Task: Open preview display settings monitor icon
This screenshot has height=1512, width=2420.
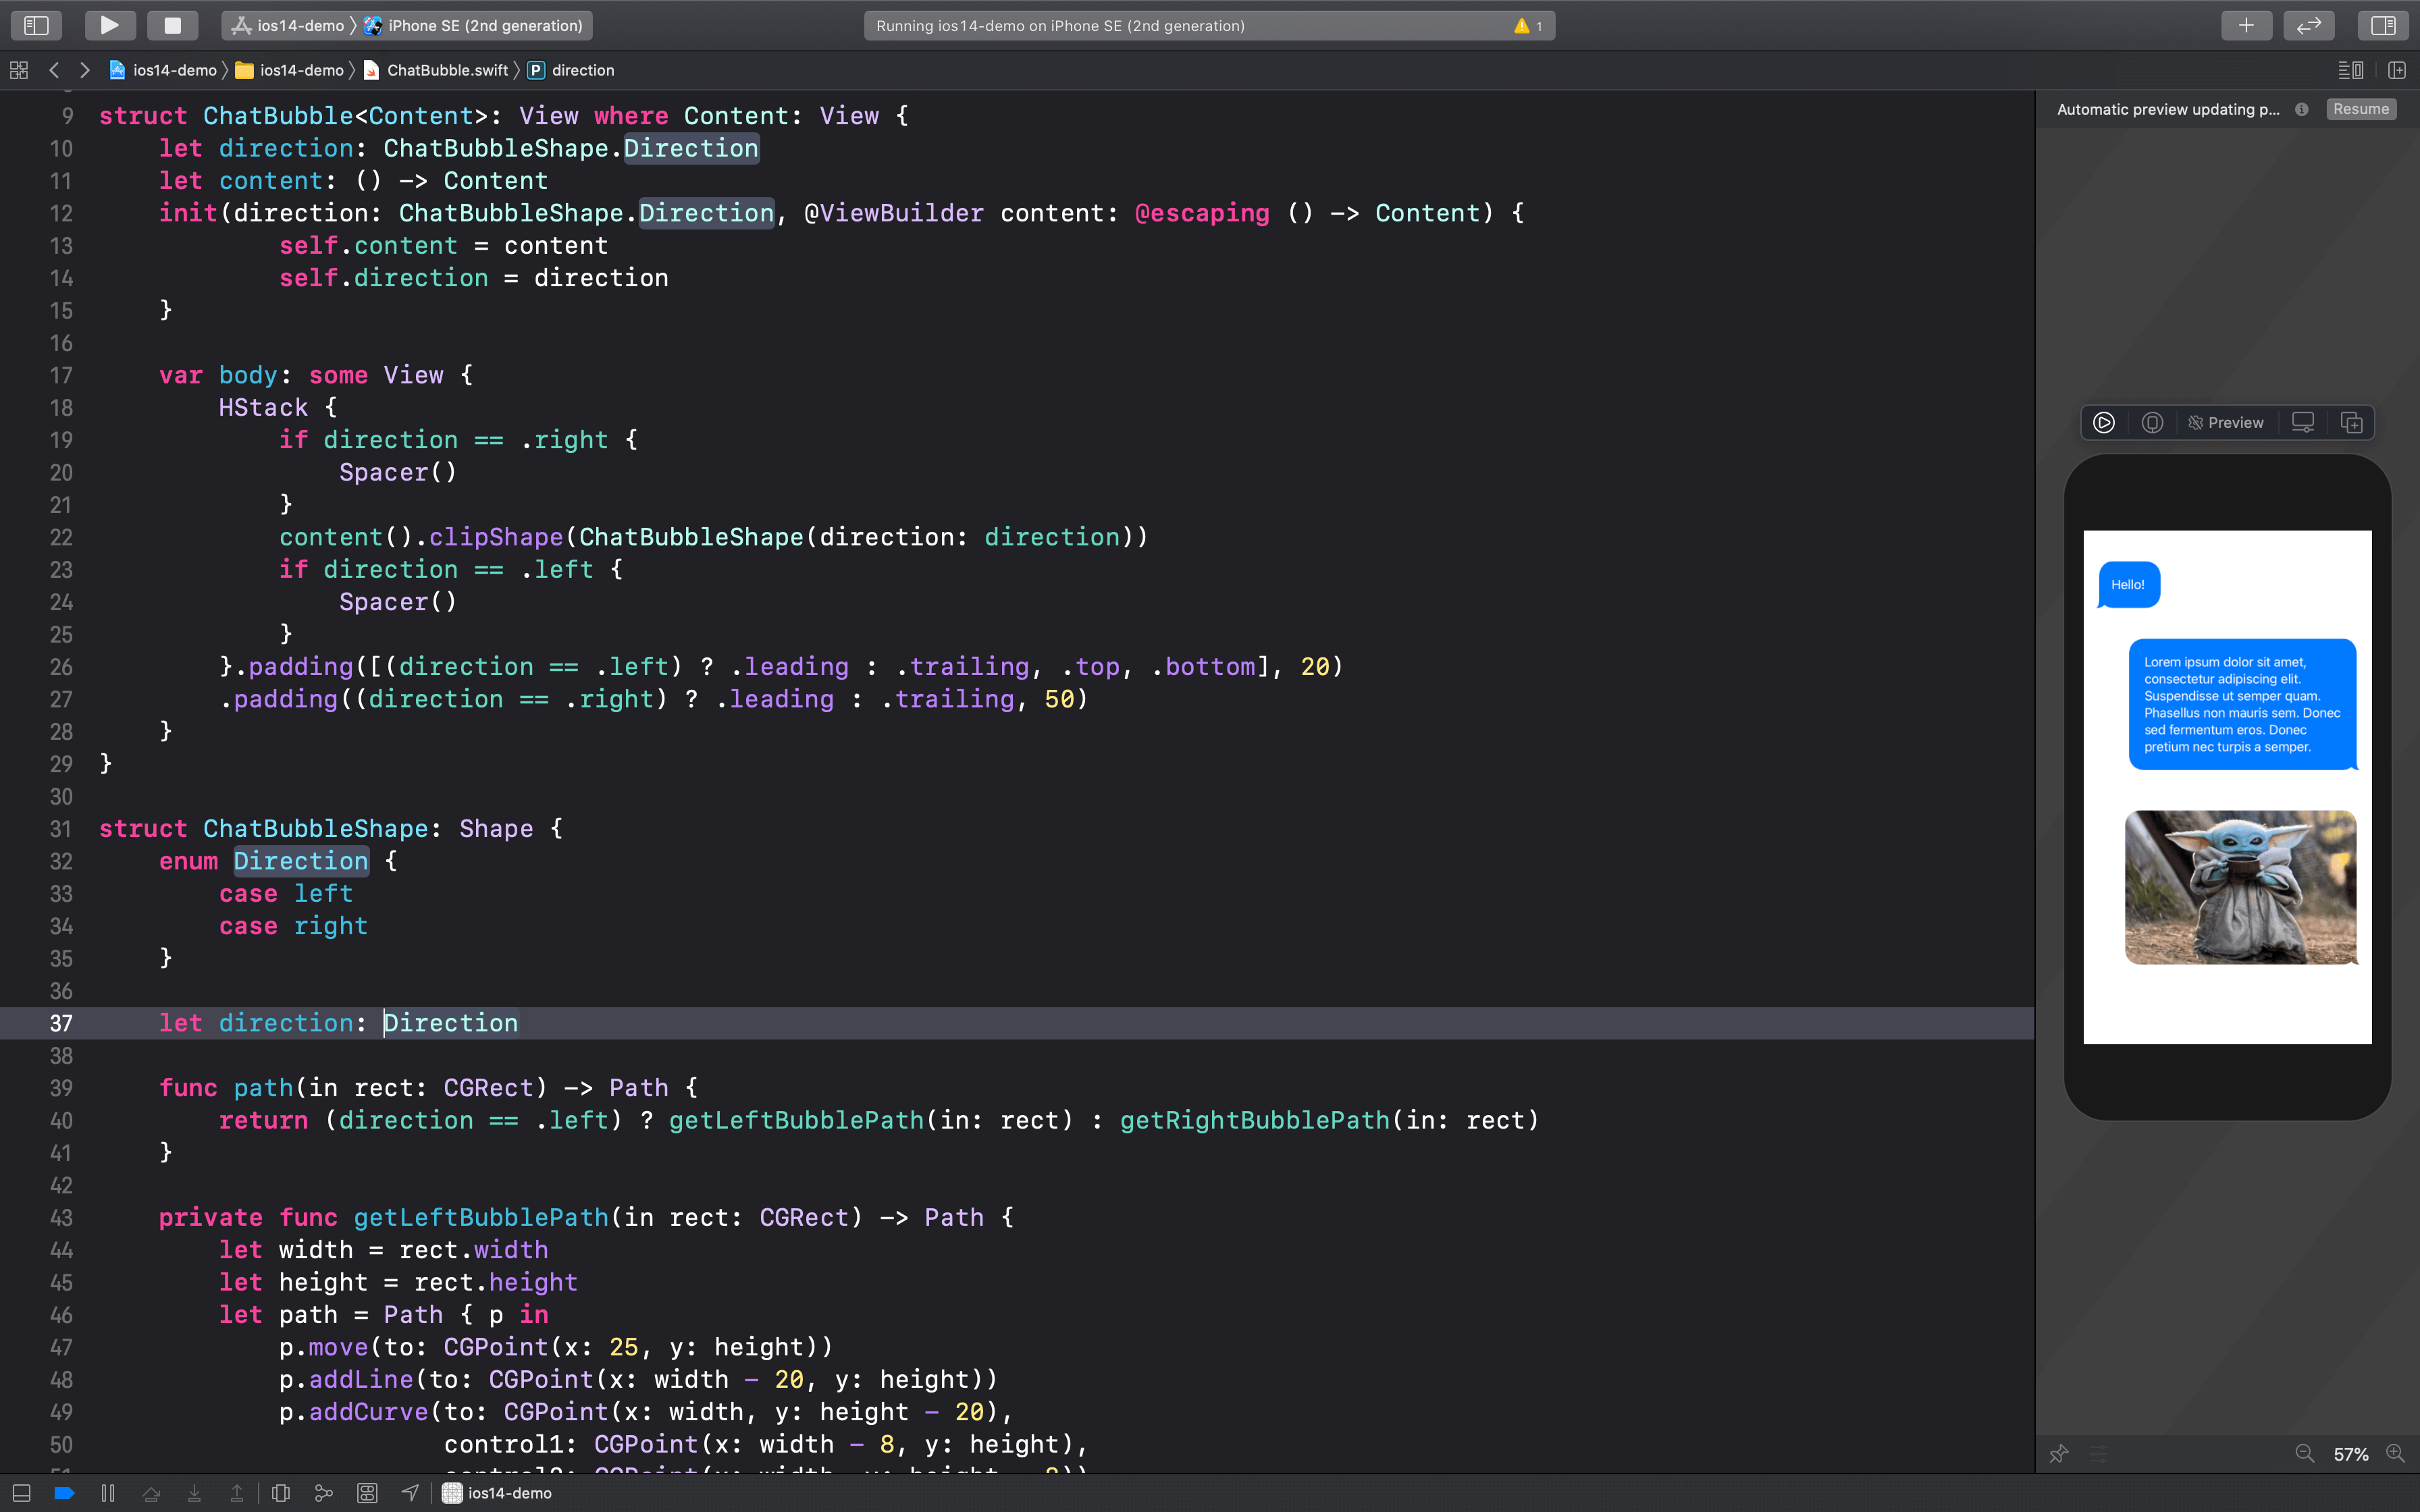Action: pyautogui.click(x=2303, y=423)
